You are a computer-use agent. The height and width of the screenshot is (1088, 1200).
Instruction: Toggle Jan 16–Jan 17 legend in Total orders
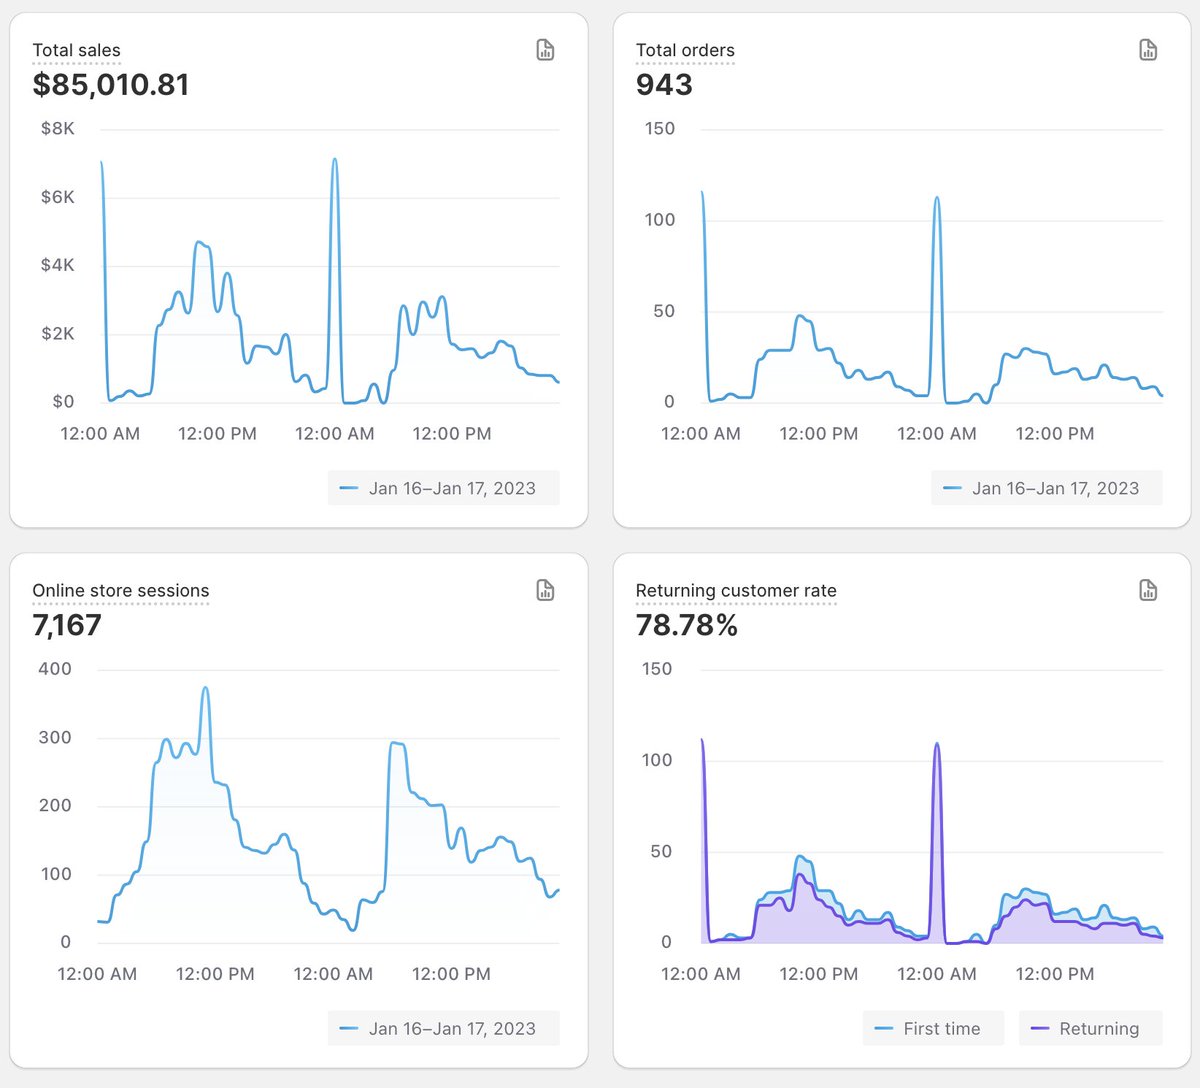coord(1047,488)
